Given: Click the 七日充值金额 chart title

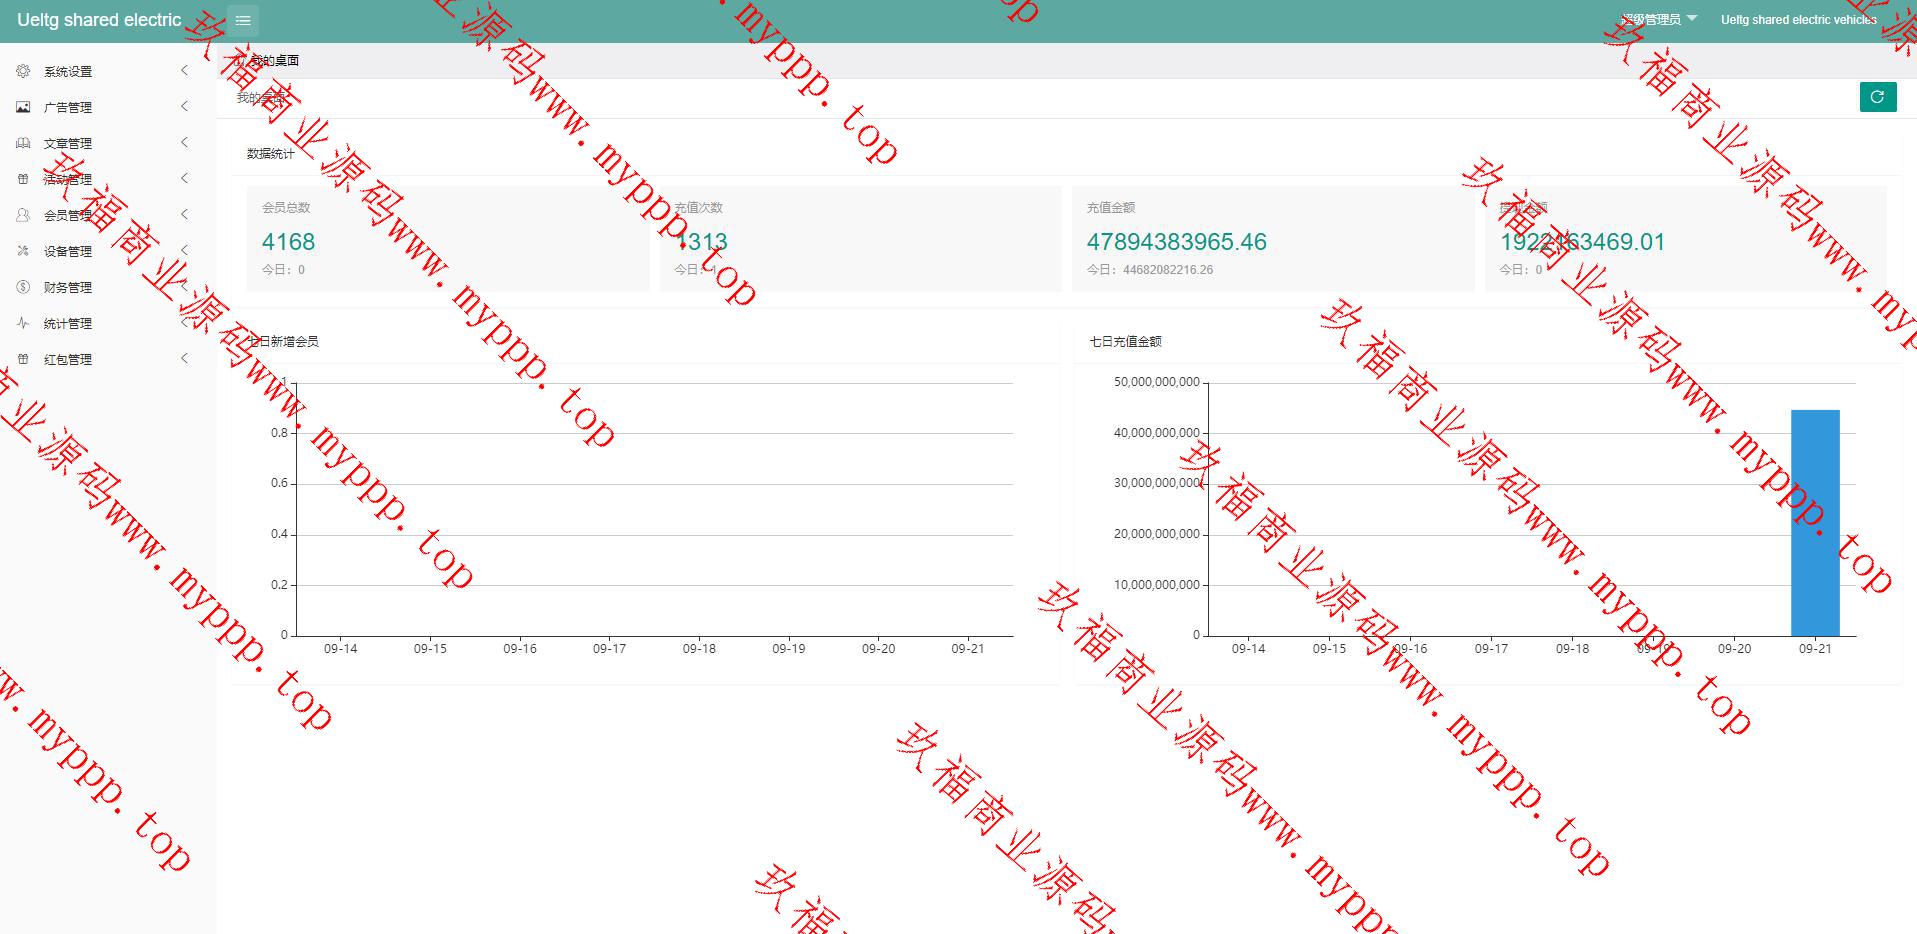Looking at the screenshot, I should [x=1126, y=342].
